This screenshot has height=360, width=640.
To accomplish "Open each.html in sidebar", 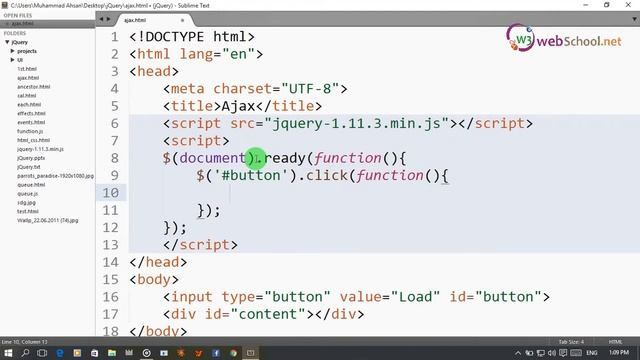I will 29,104.
